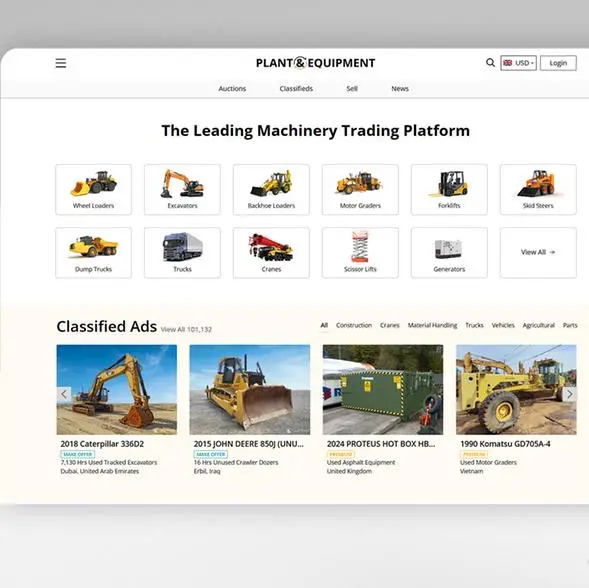Open the Caterpillar 336D2 excavator photo
Viewport: 589px width, 588px height.
pos(117,390)
